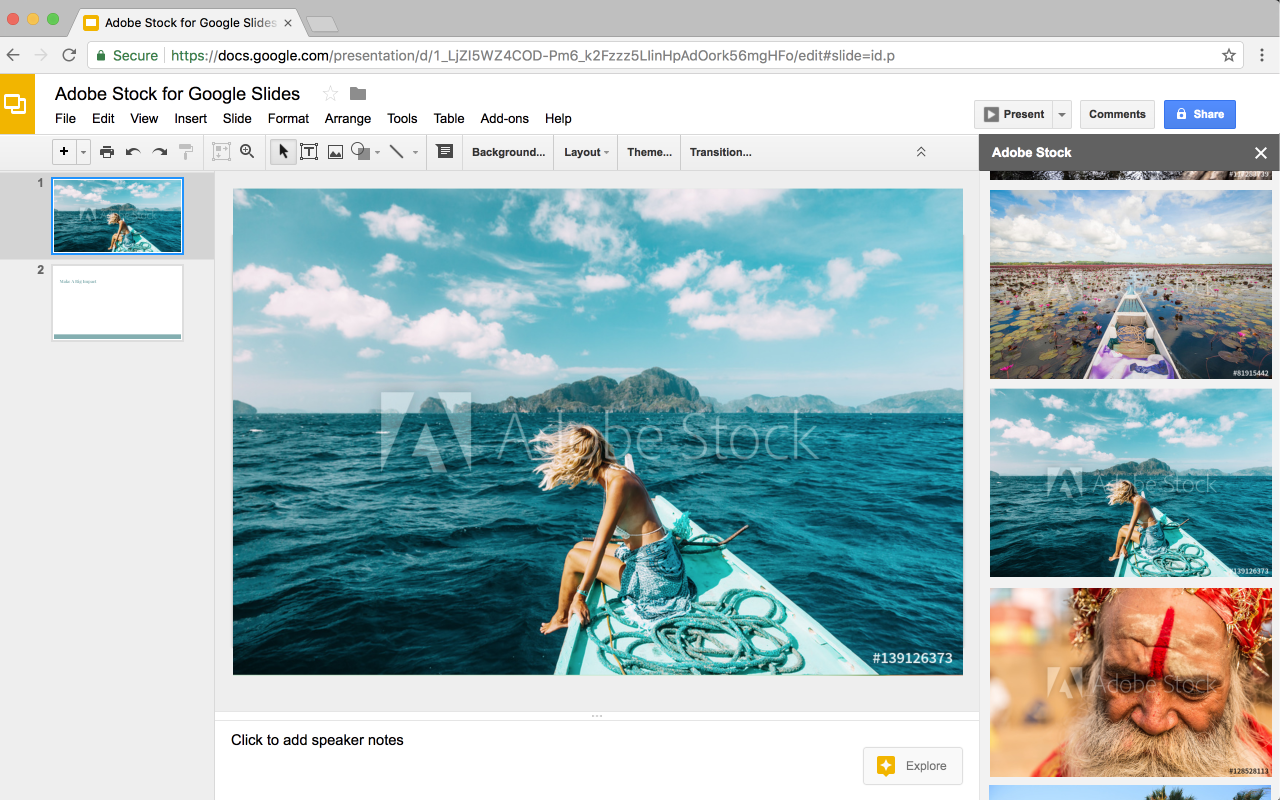
Task: Select the text box tool
Action: coord(309,152)
